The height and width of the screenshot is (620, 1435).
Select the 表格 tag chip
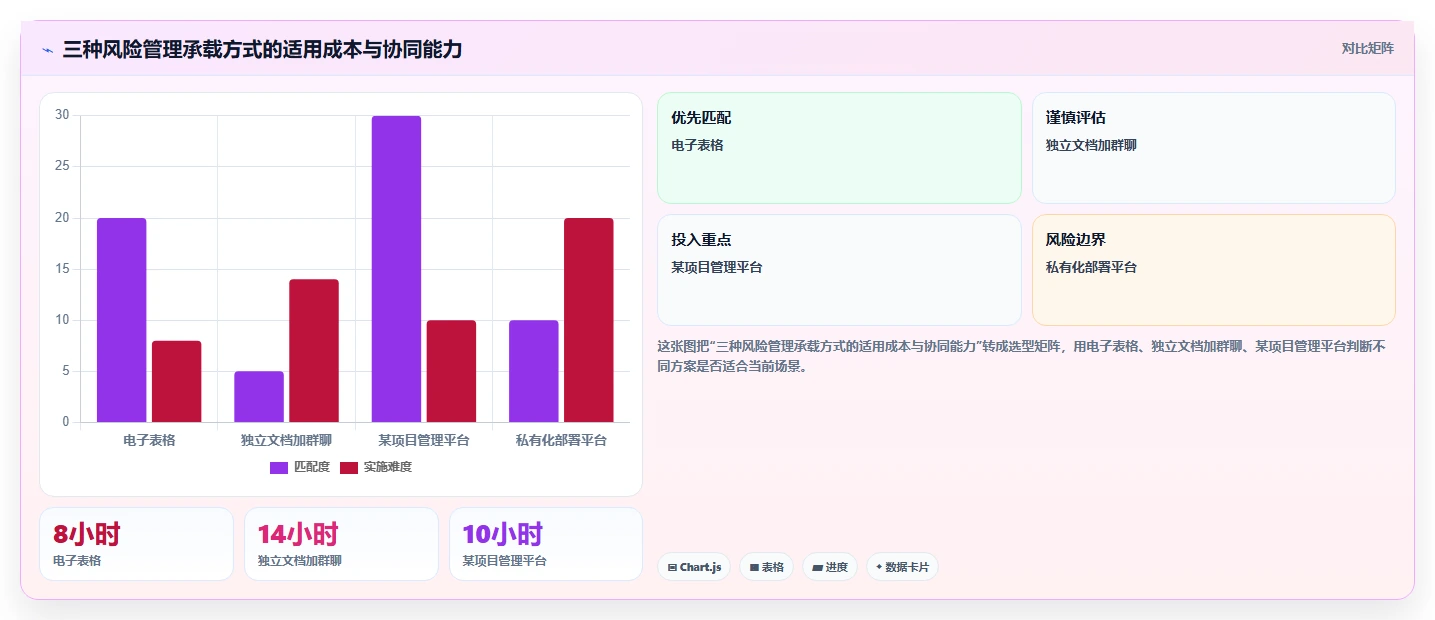(766, 567)
